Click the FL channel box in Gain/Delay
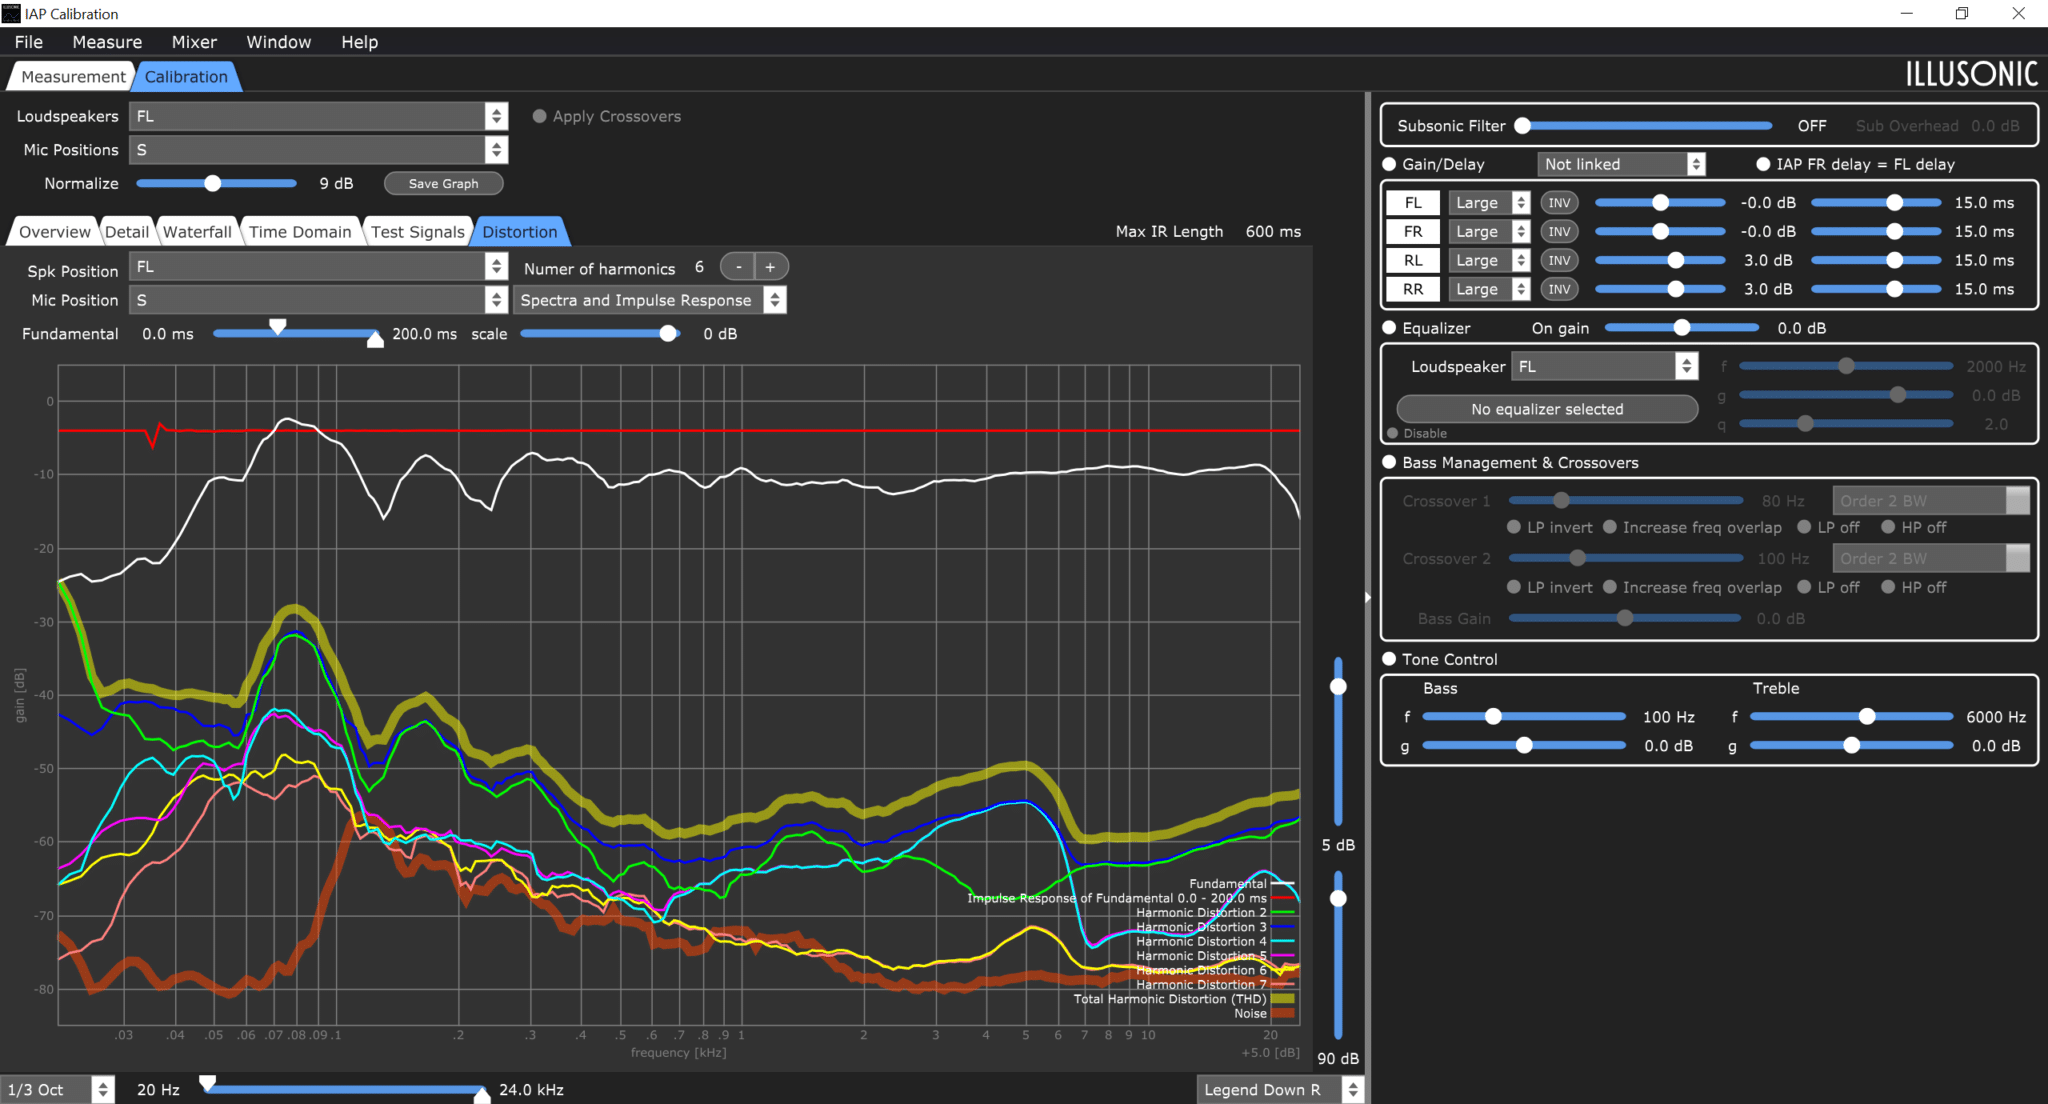 click(x=1413, y=203)
